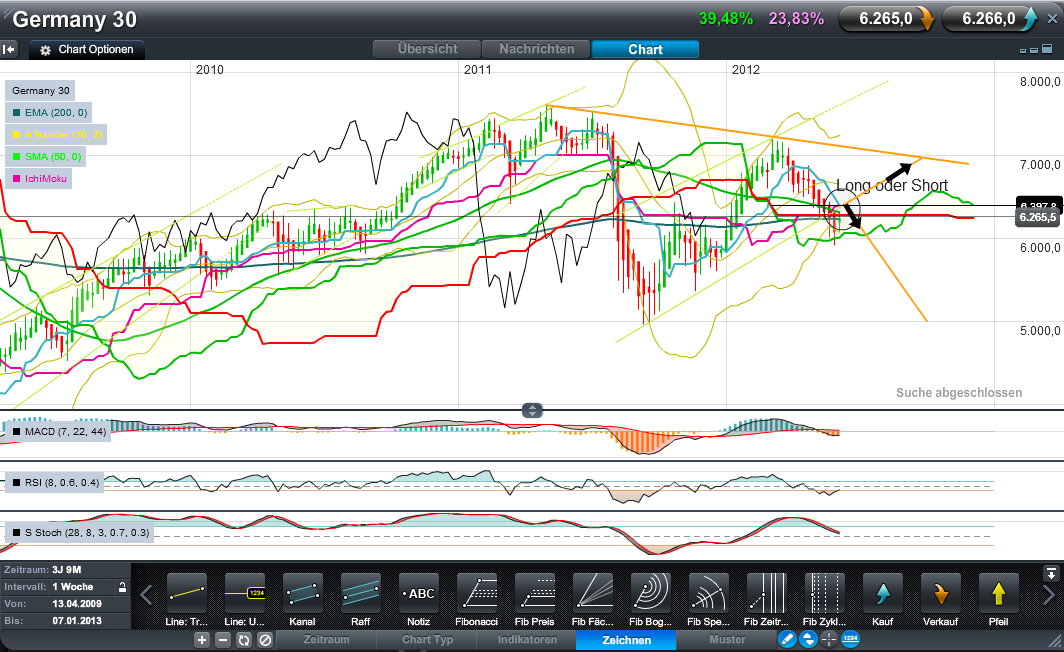1064x652 pixels.
Task: Switch to the Nachrichten tab
Action: tap(536, 49)
